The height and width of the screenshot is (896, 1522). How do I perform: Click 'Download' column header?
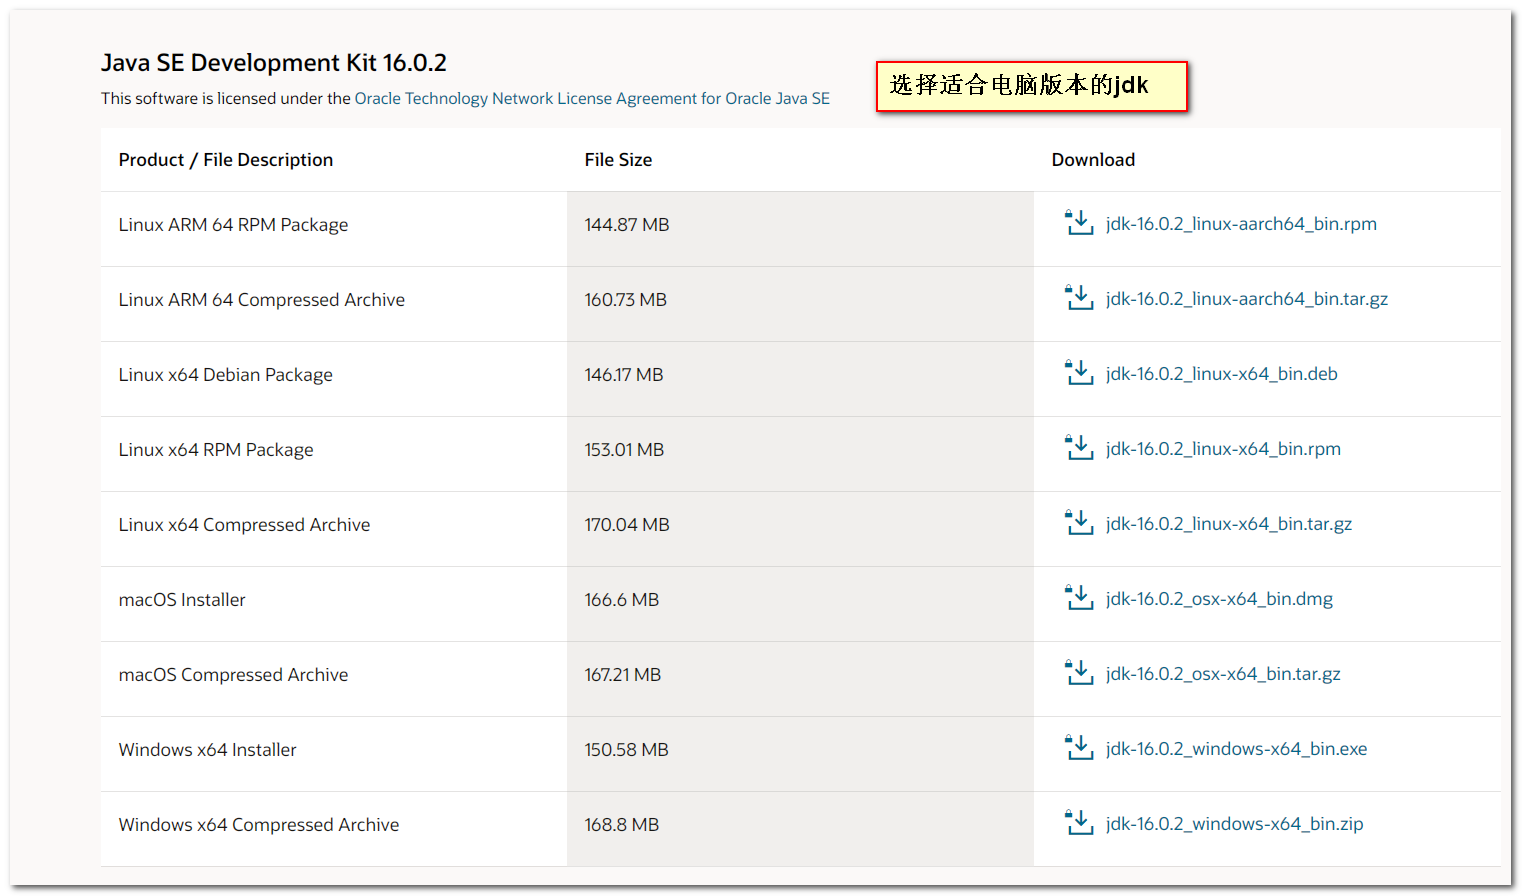click(x=1093, y=160)
